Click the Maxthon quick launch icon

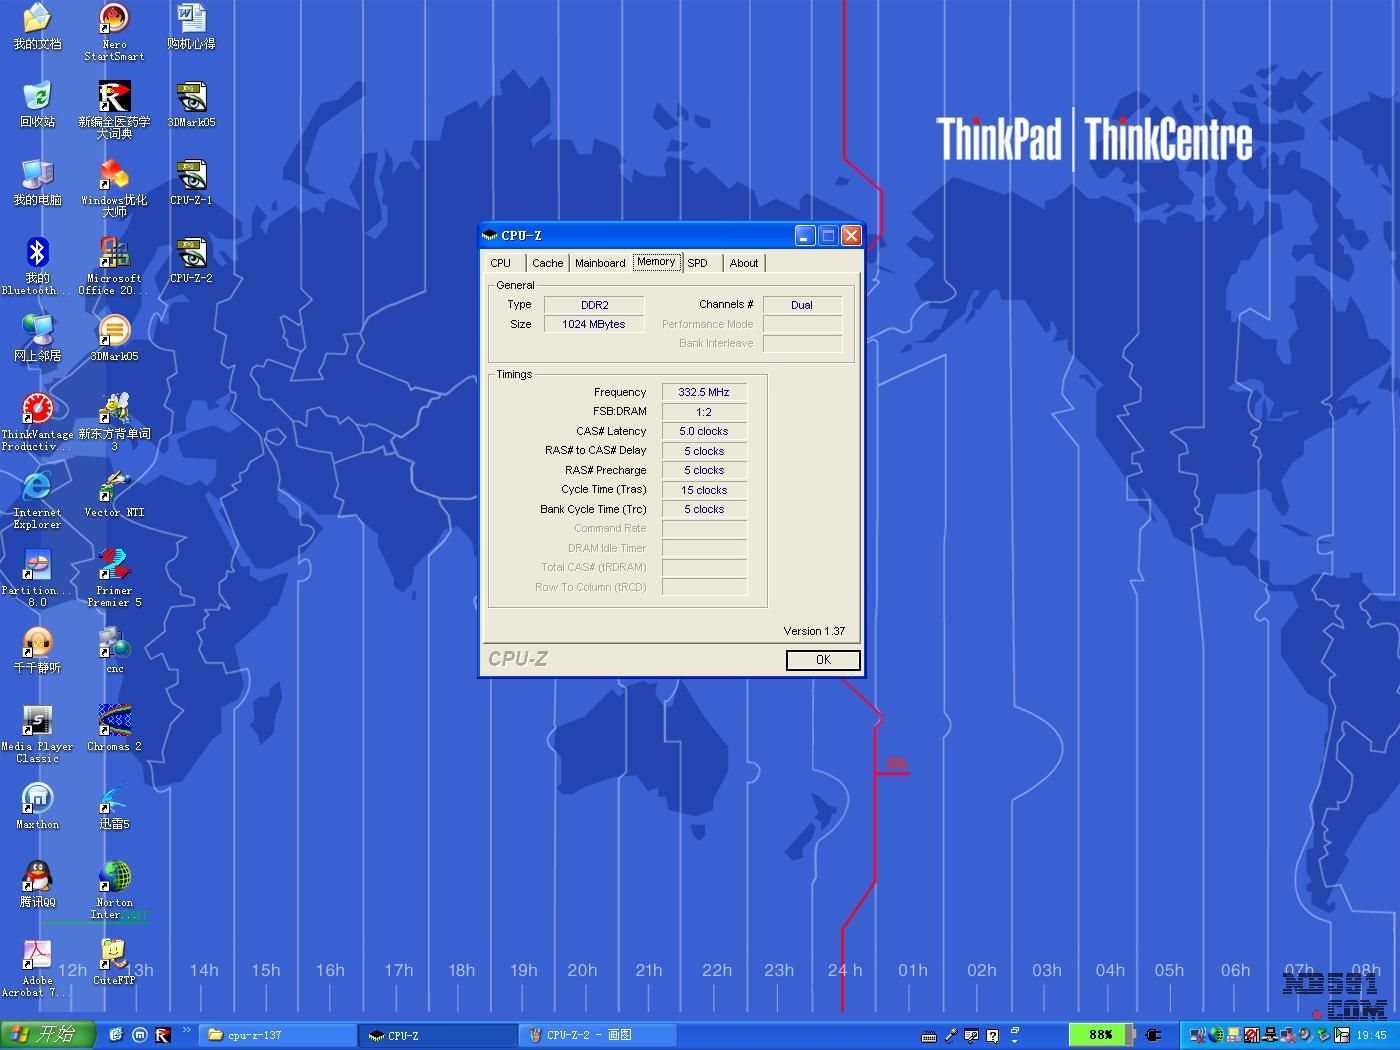pos(139,1035)
